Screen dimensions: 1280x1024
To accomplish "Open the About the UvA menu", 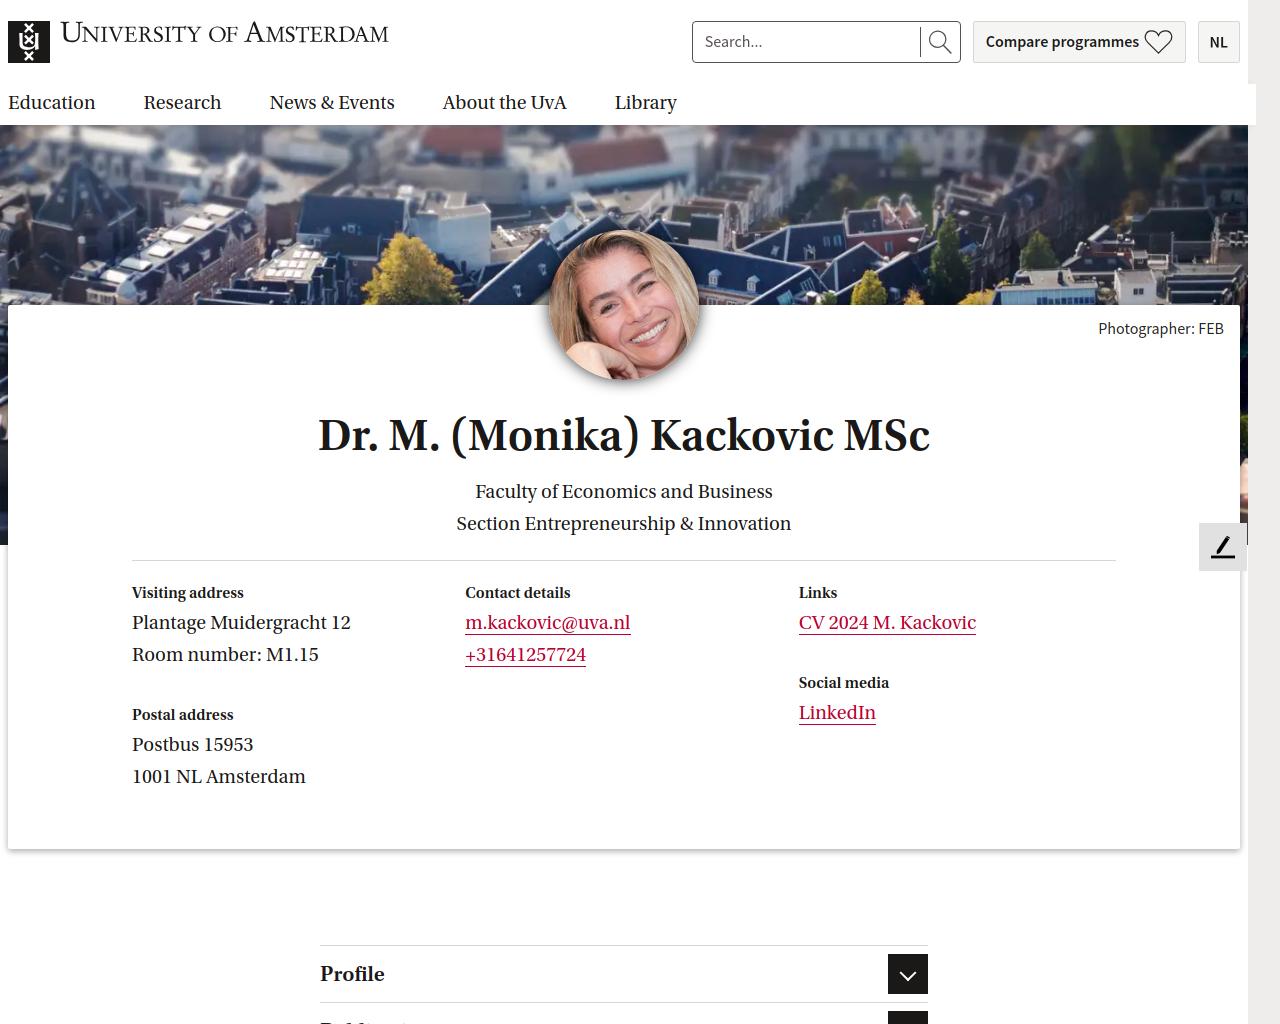I will (504, 103).
